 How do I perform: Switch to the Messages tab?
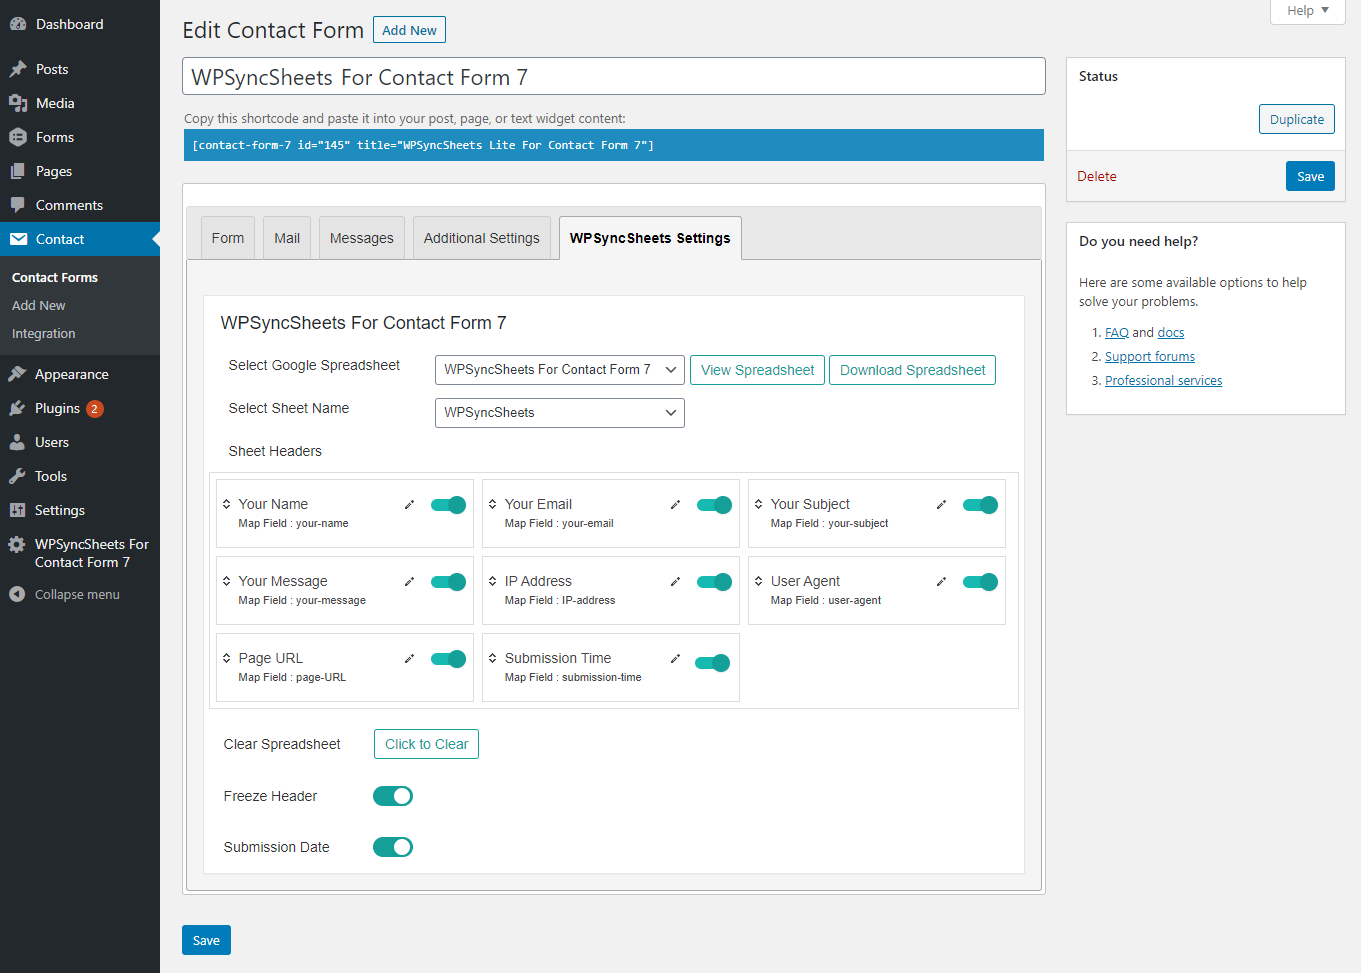(362, 238)
